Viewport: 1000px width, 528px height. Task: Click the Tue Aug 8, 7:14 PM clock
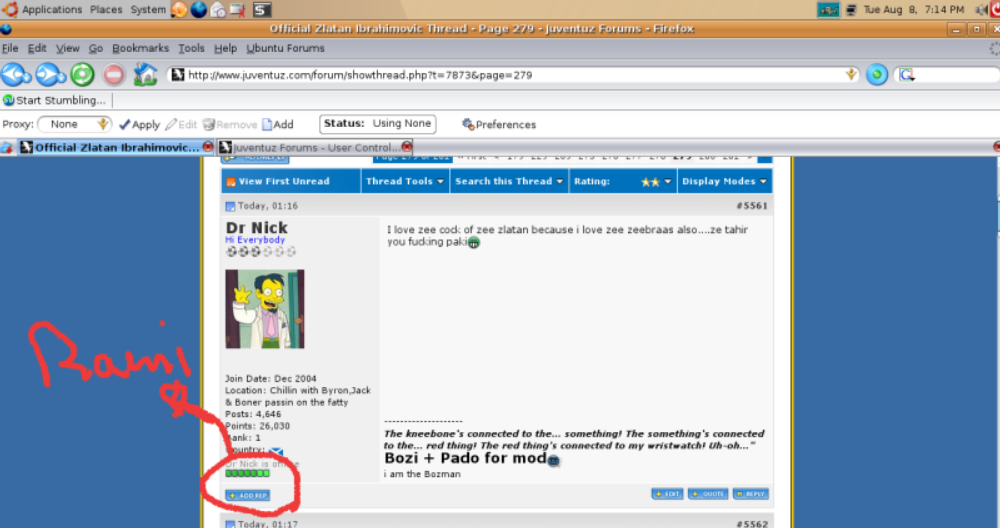(x=913, y=10)
